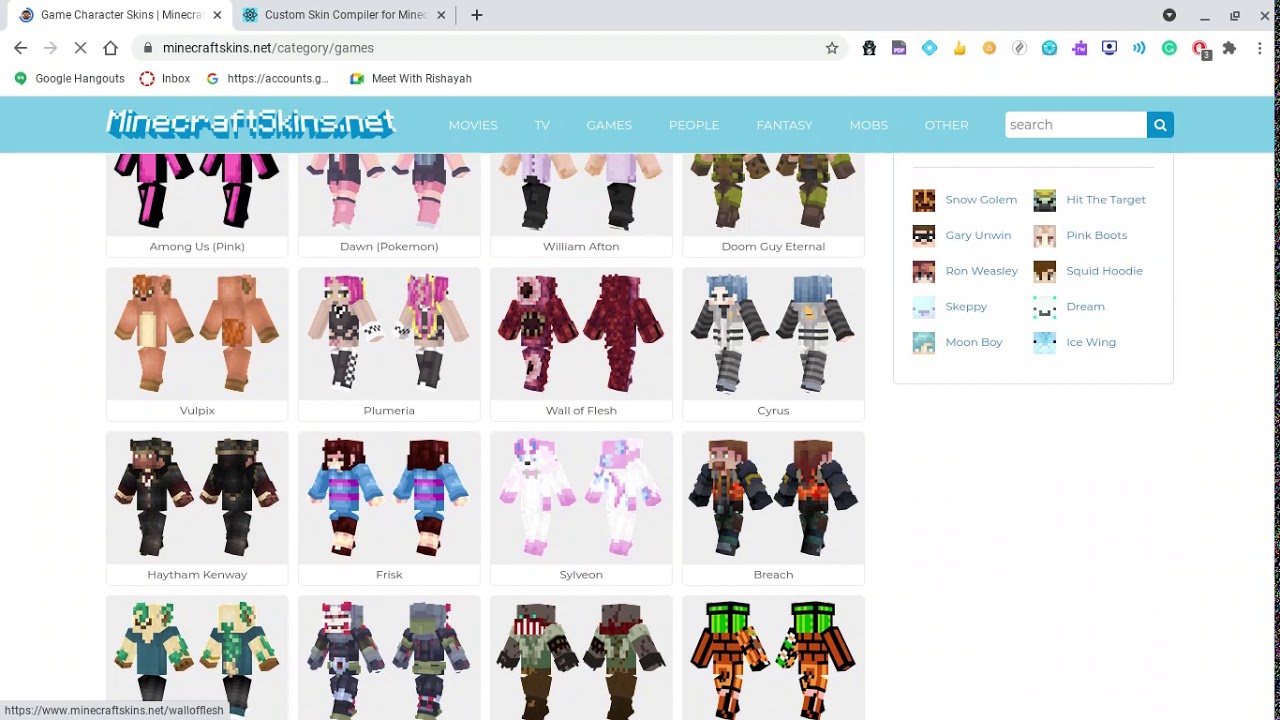Open the FANTASY category menu
Screen dimensions: 1280x720
click(784, 124)
